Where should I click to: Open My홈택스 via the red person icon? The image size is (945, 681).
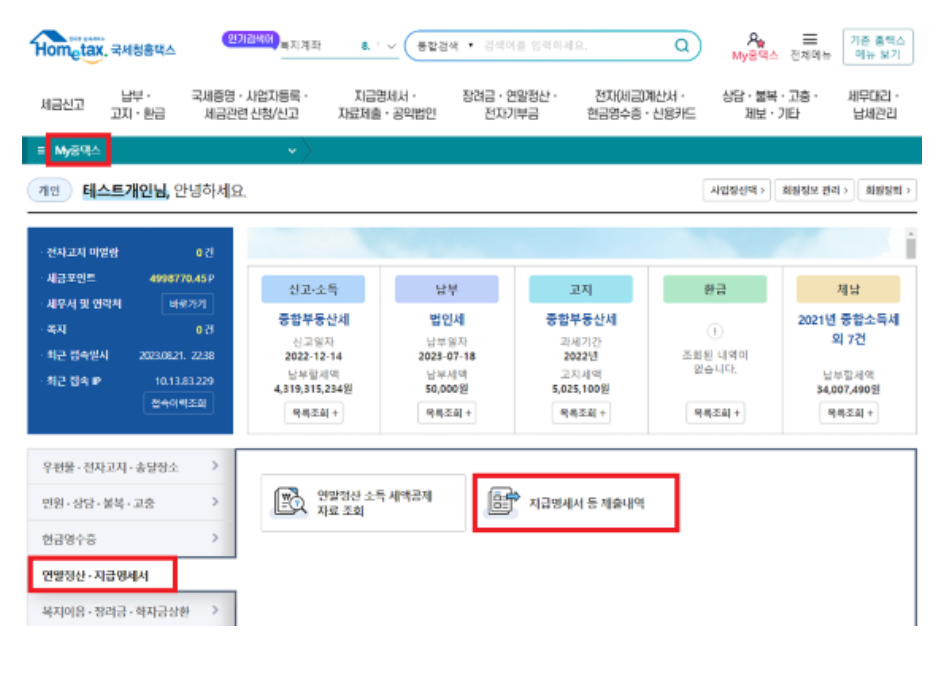click(x=756, y=37)
